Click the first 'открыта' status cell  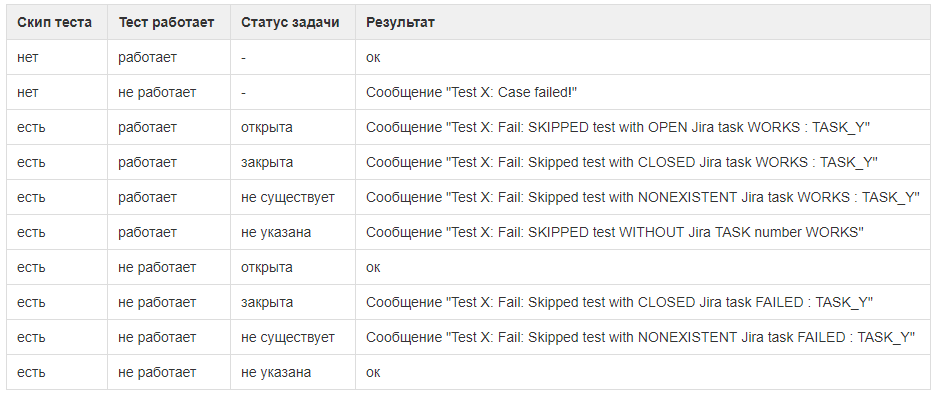coord(267,128)
